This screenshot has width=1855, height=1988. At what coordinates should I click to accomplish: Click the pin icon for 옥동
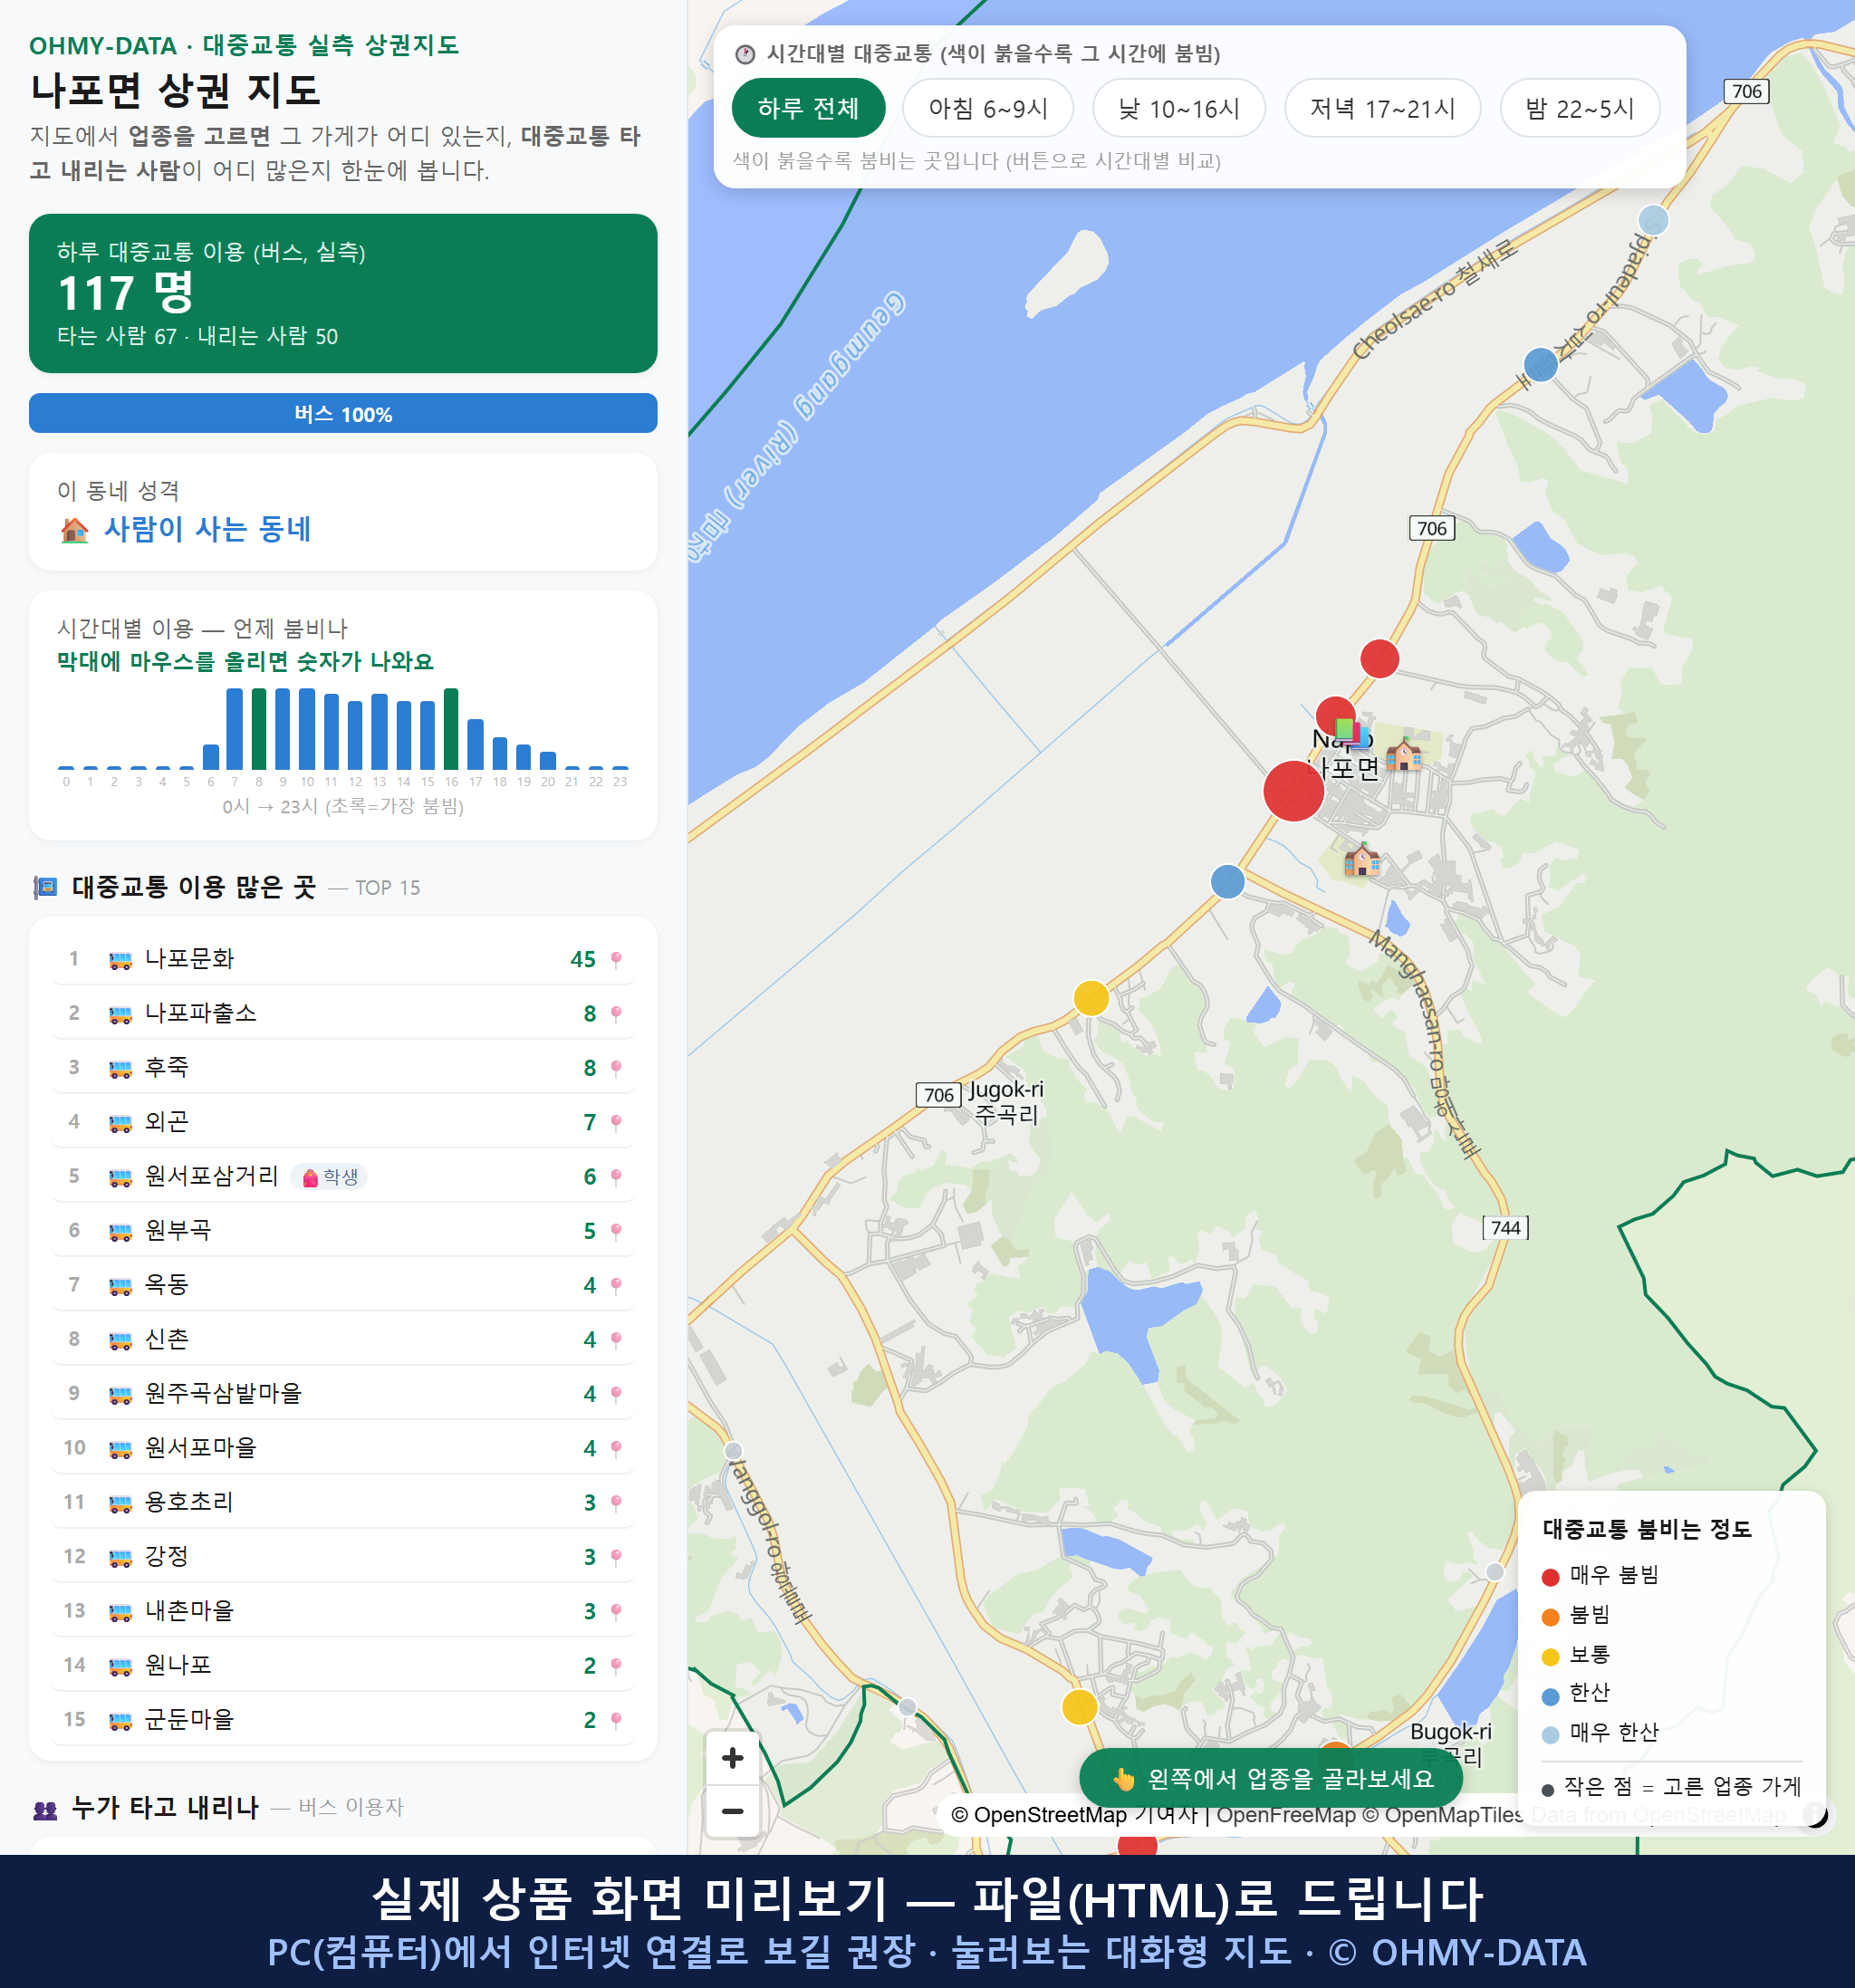click(x=616, y=1285)
